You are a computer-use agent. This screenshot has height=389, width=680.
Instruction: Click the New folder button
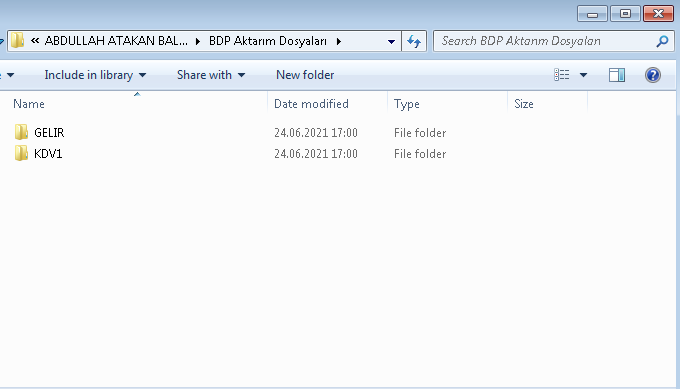(305, 75)
